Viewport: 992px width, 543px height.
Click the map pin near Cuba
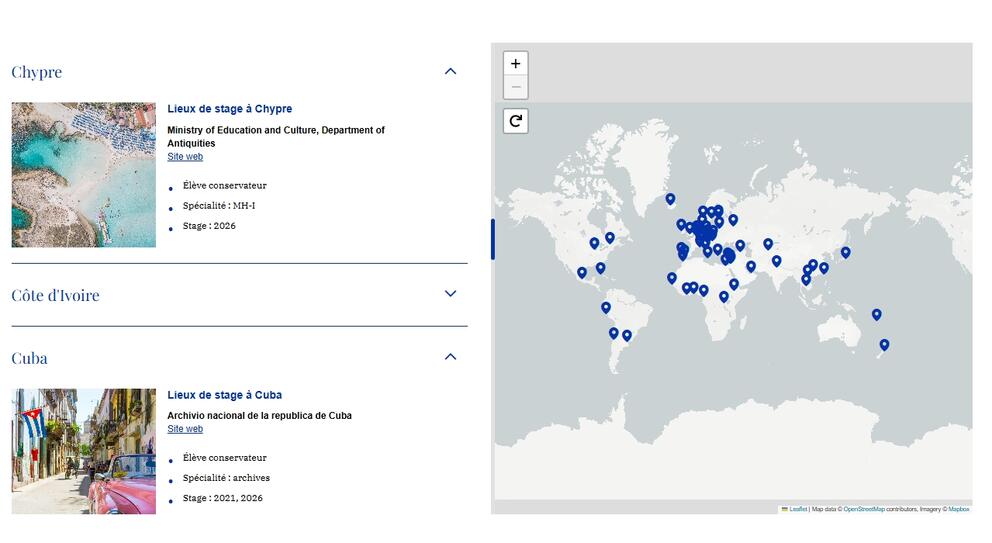(600, 268)
